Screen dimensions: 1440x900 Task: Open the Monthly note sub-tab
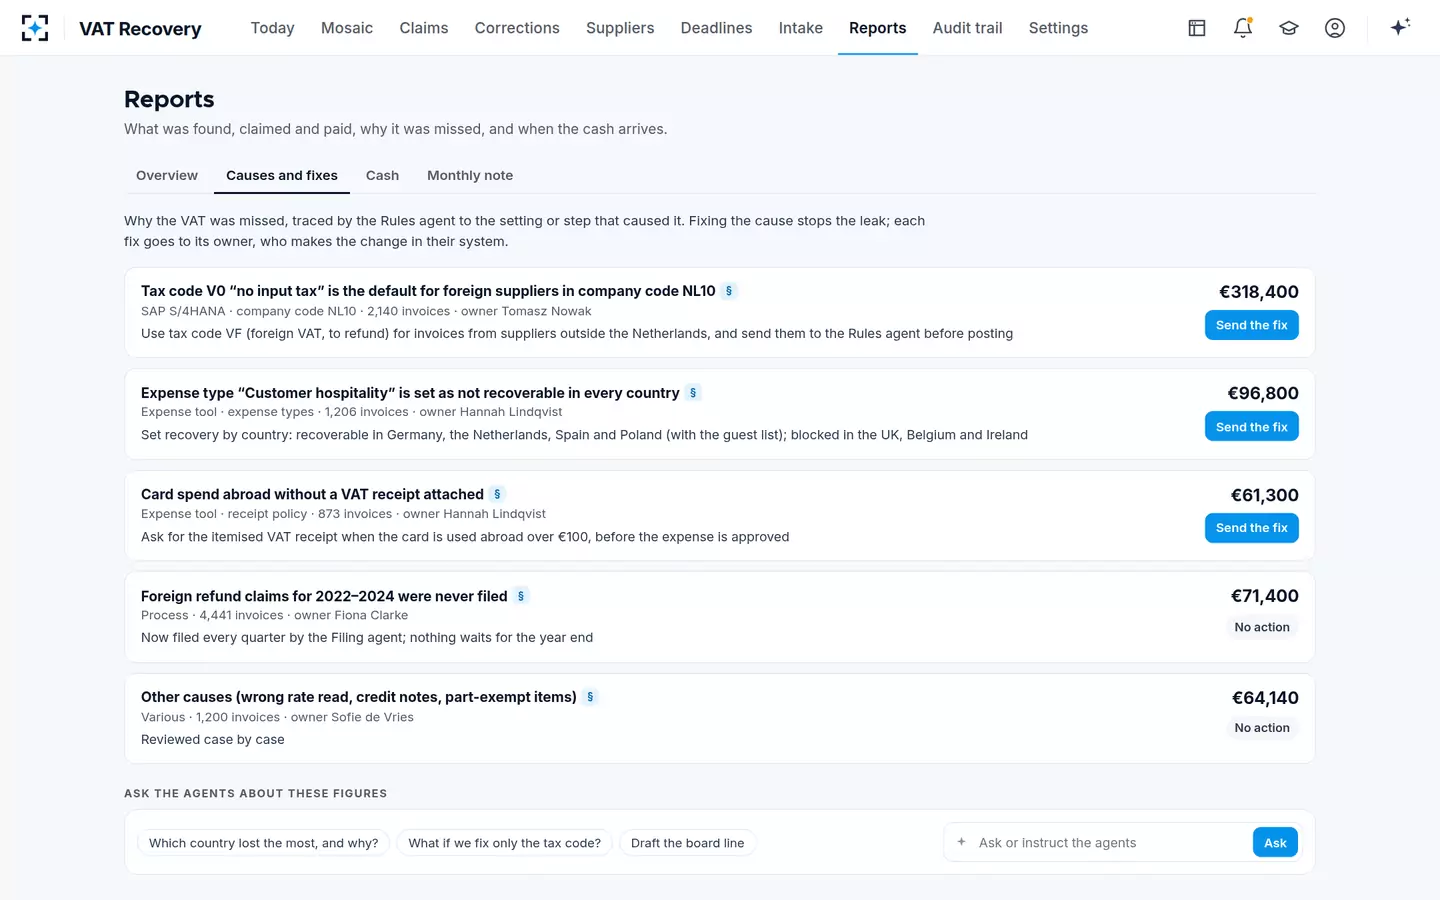click(x=470, y=175)
